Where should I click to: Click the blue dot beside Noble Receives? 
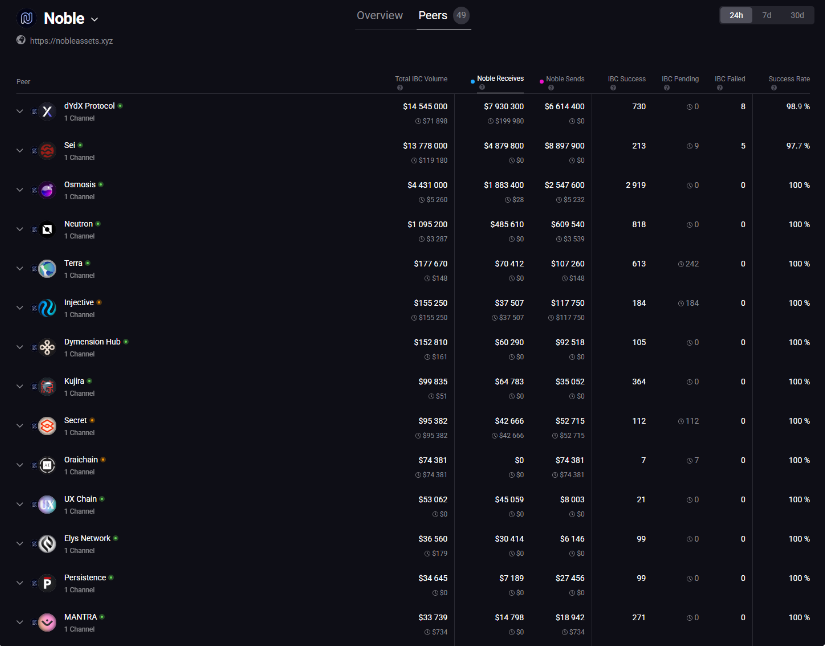pos(472,82)
